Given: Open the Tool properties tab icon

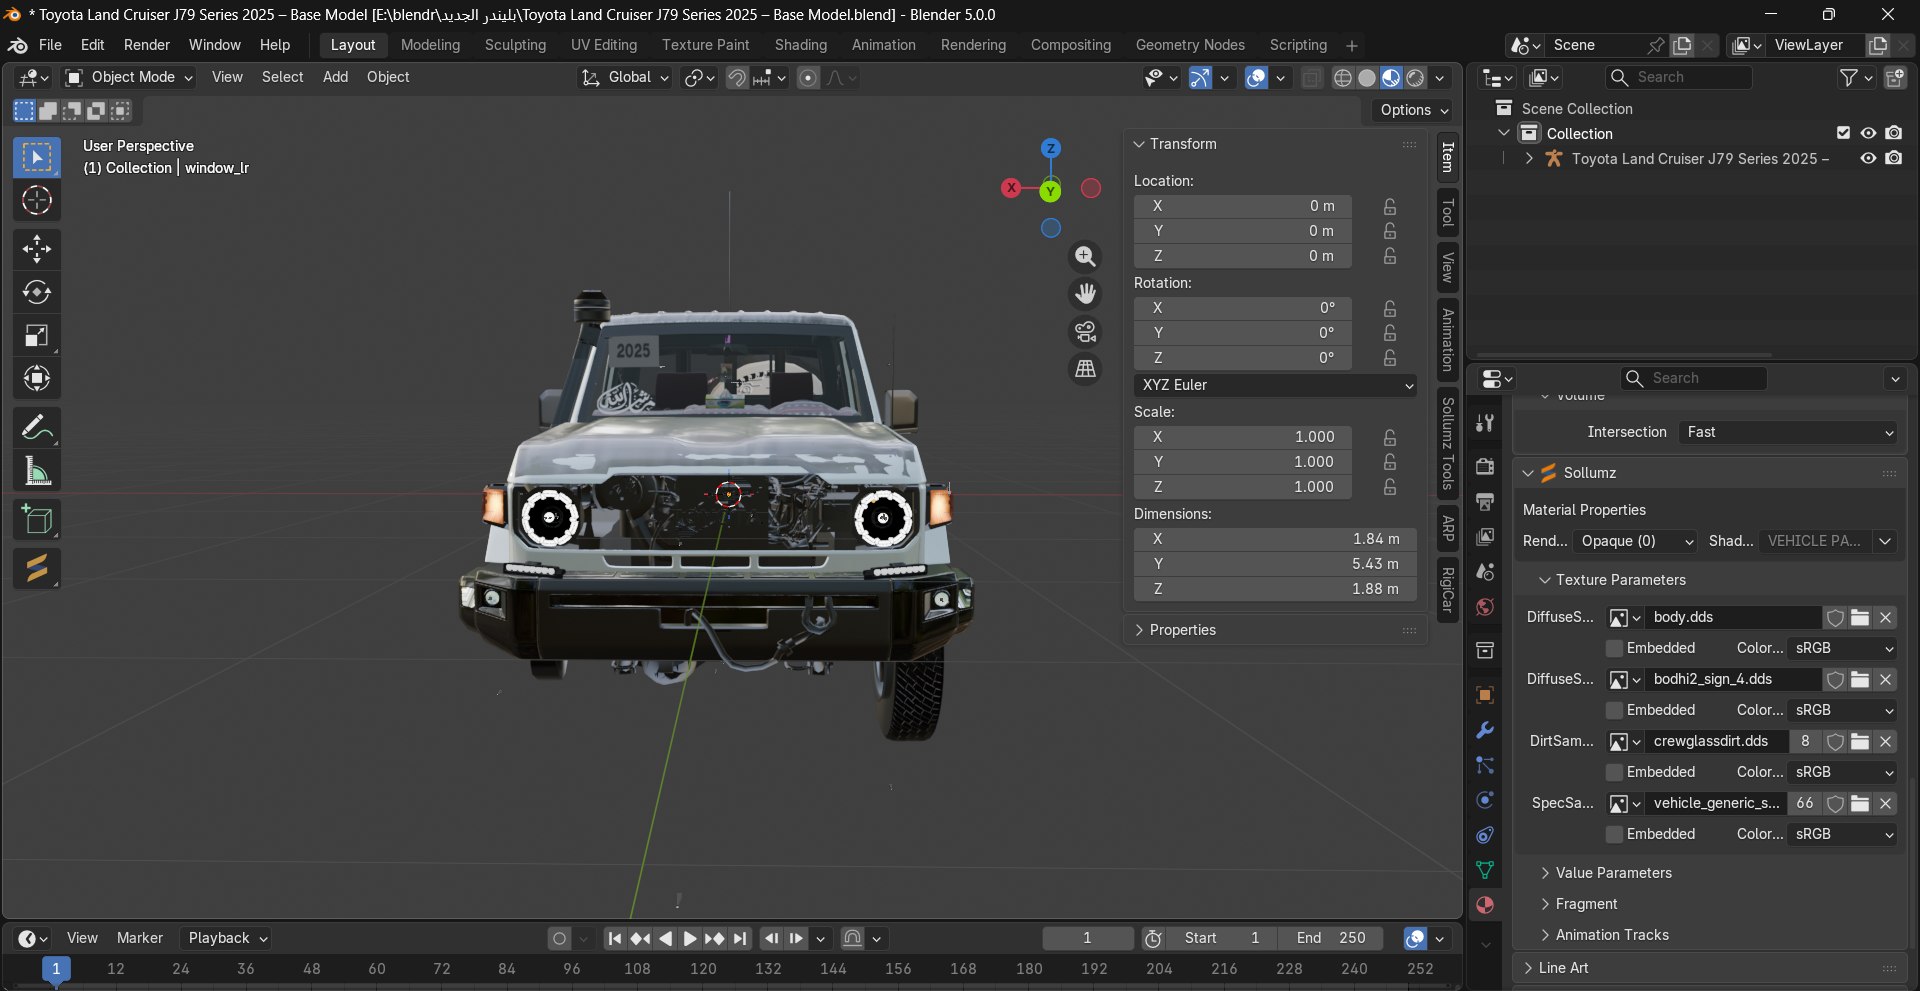Looking at the screenshot, I should (x=1485, y=423).
